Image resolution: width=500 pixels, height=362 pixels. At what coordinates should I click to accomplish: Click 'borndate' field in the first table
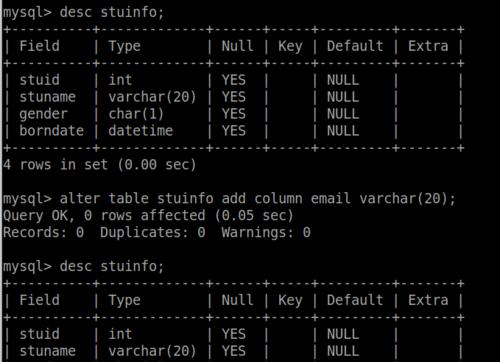51,131
